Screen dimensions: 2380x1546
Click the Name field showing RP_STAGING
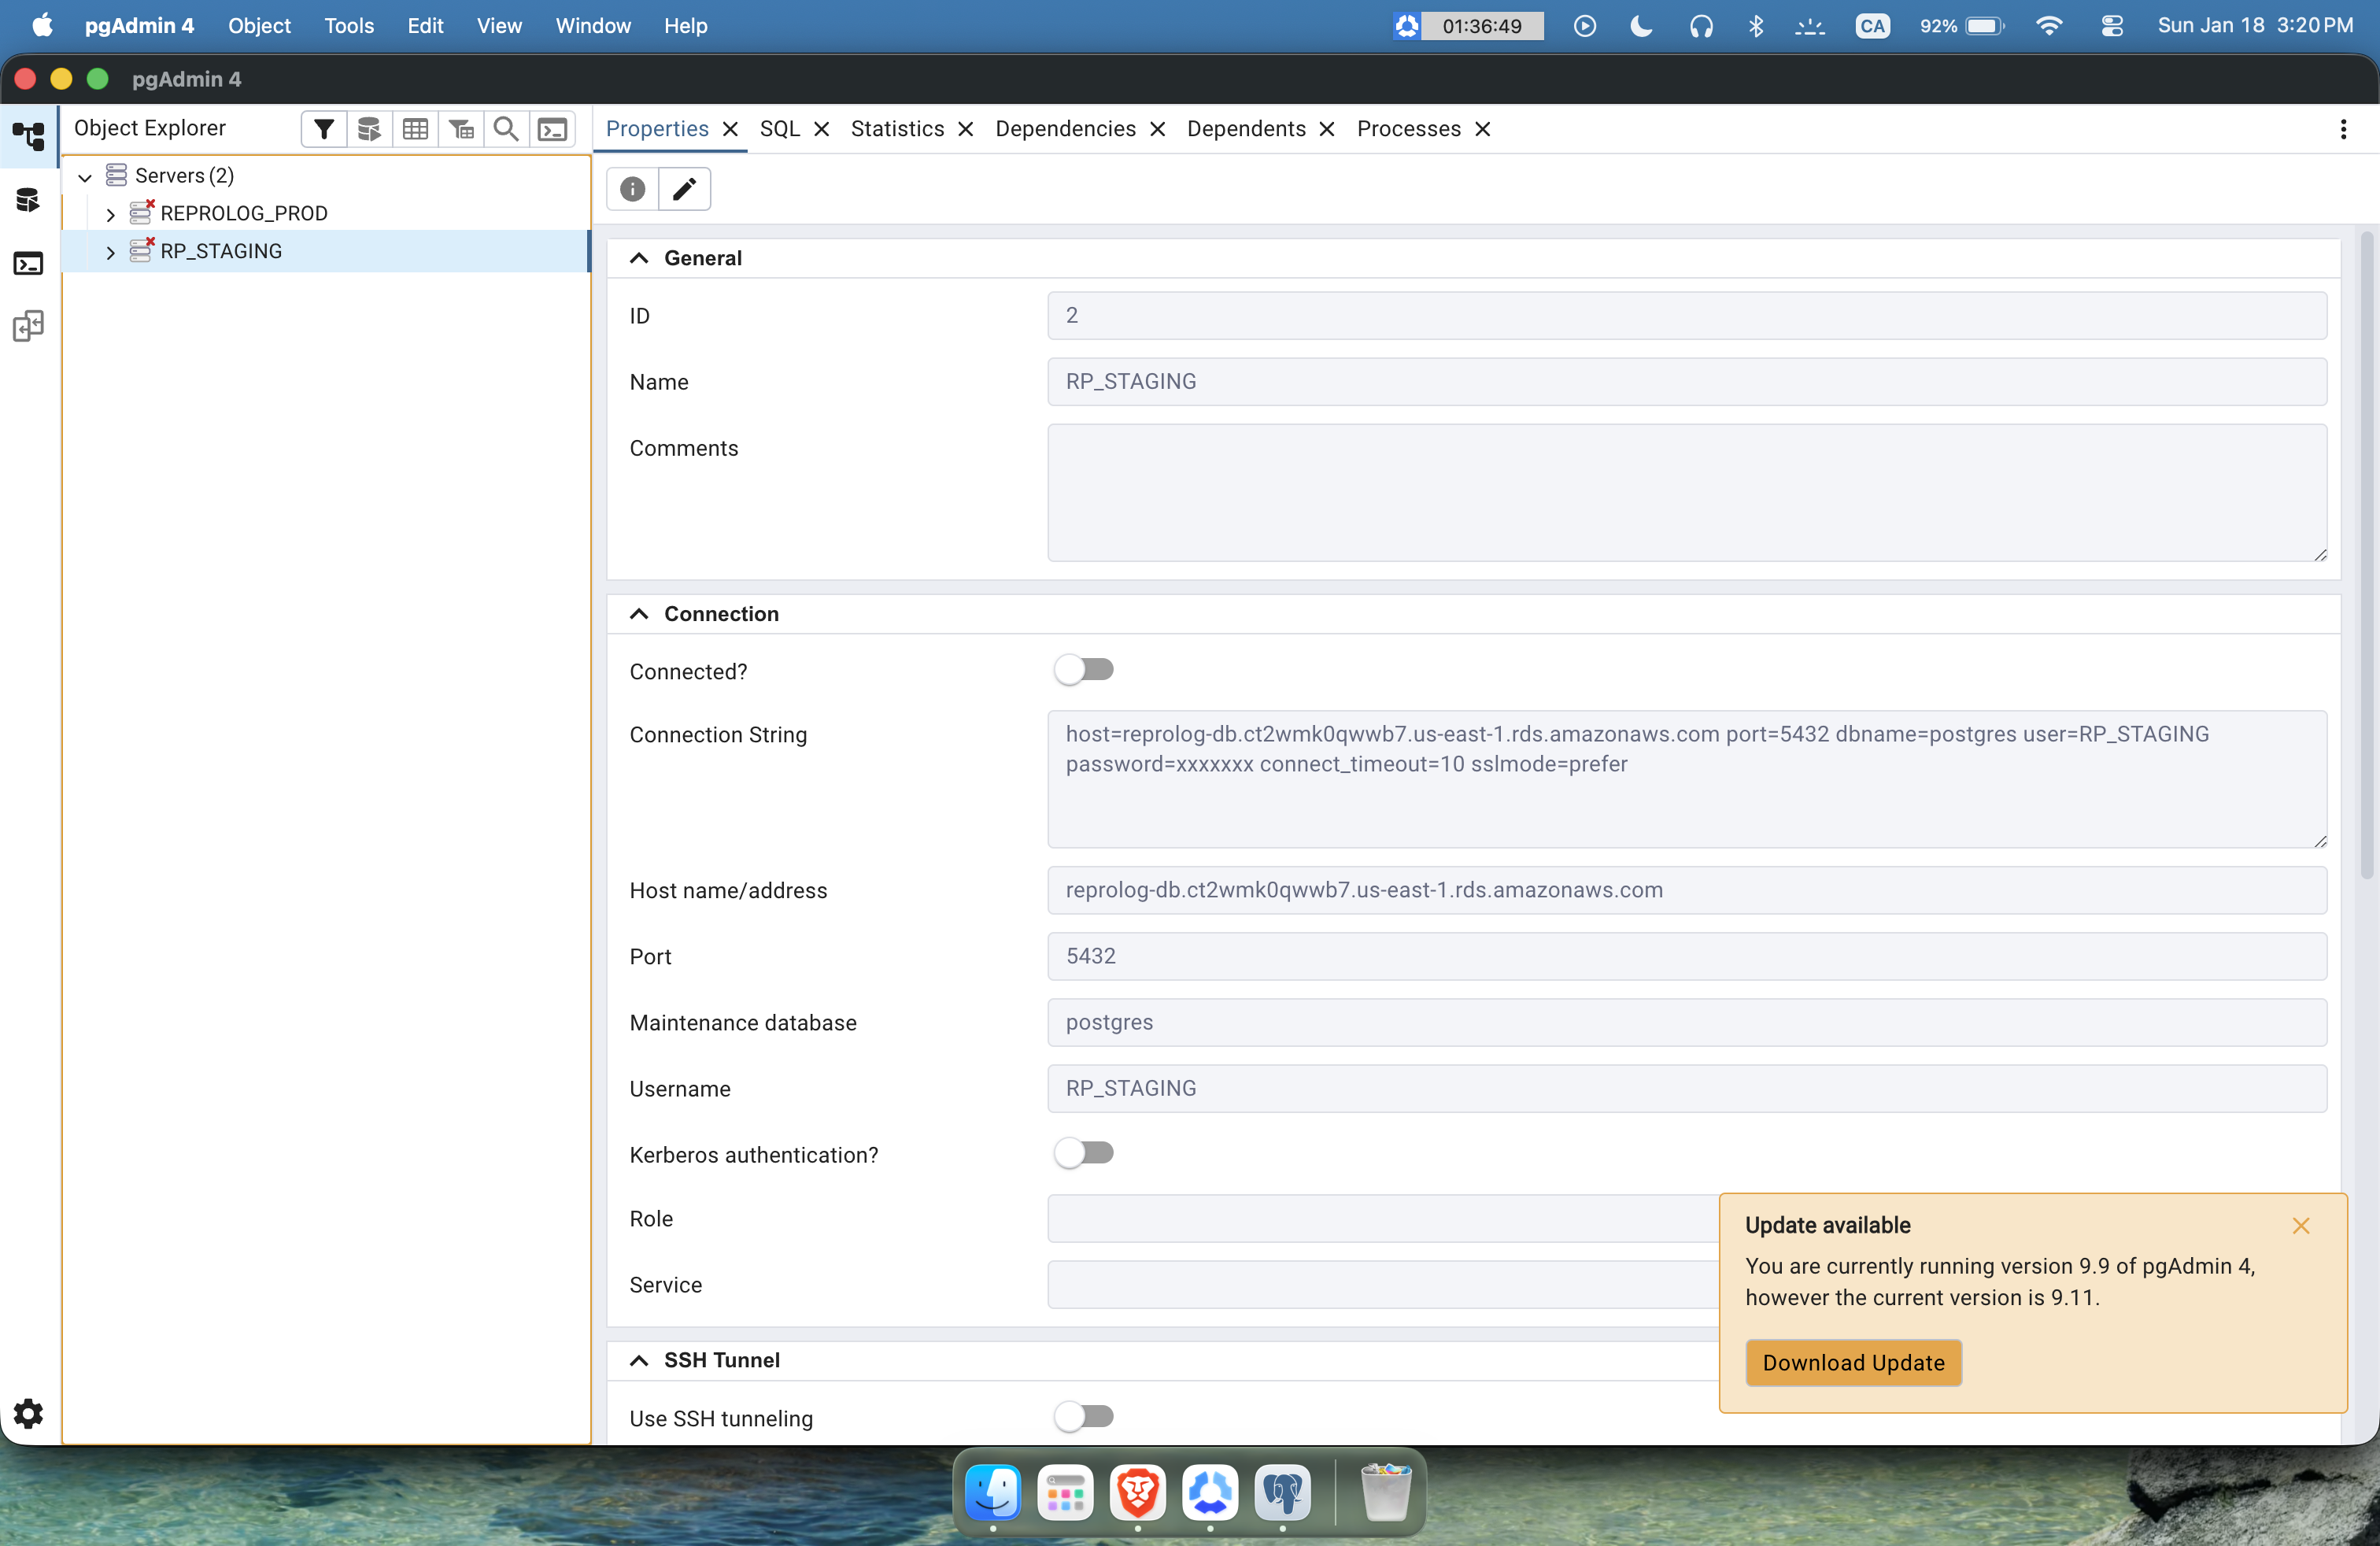pos(1687,382)
